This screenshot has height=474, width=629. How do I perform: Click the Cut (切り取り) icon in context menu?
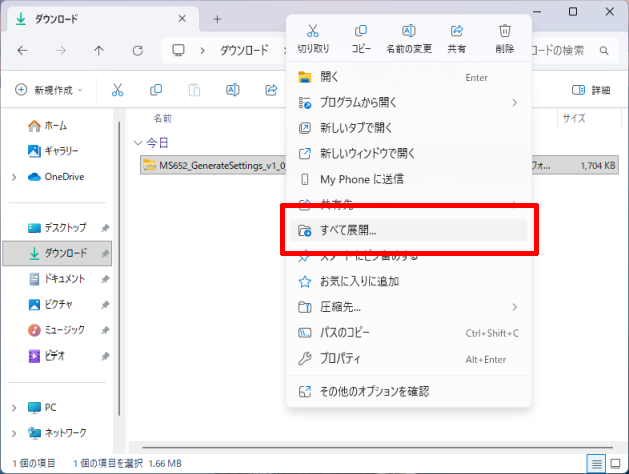(313, 32)
